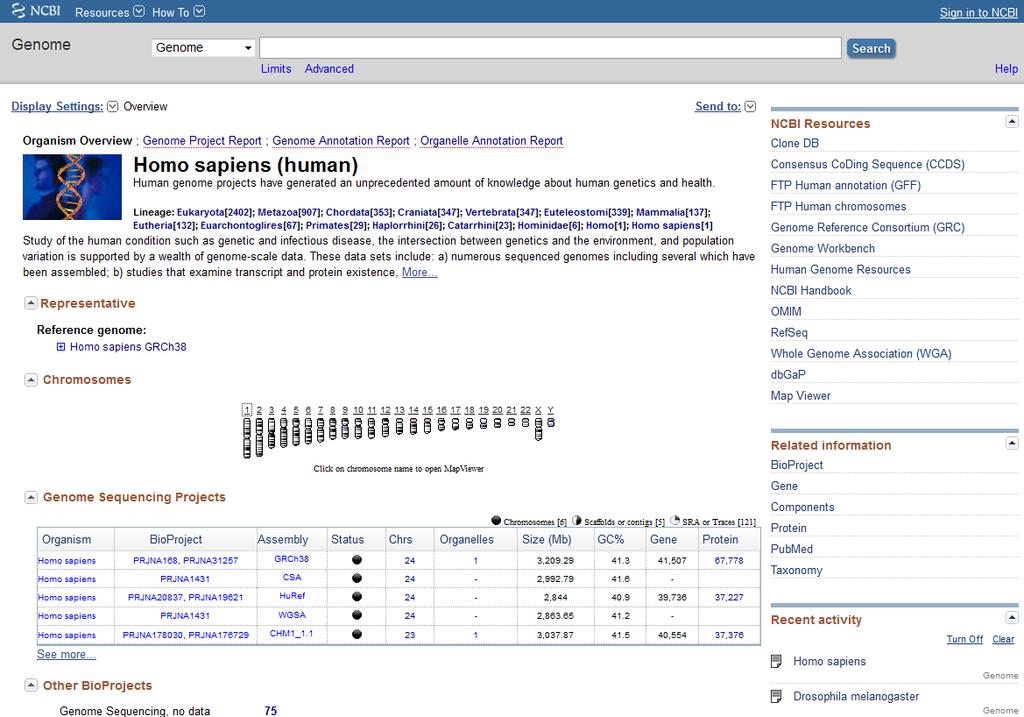Viewport: 1024px width, 717px height.
Task: Open the CHM1_1.1 assembly link
Action: point(291,633)
